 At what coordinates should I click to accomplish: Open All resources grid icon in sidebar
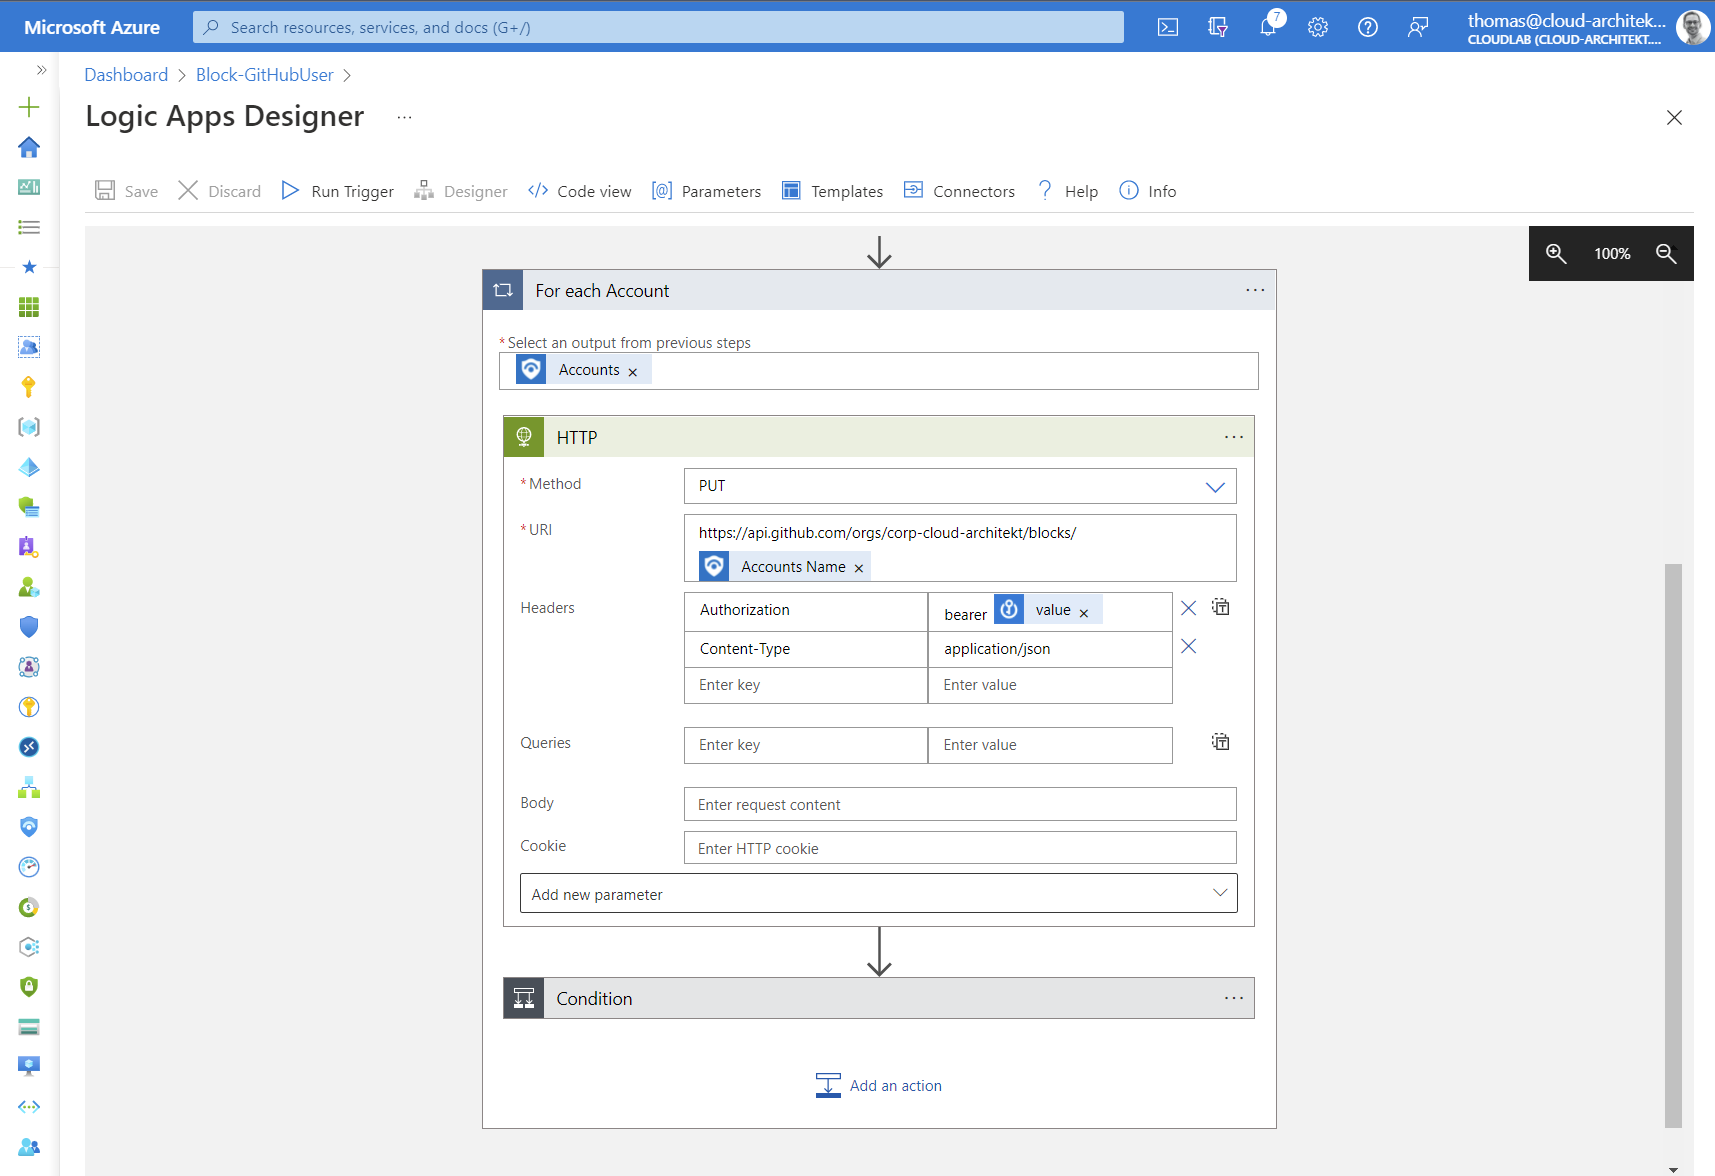pos(29,307)
